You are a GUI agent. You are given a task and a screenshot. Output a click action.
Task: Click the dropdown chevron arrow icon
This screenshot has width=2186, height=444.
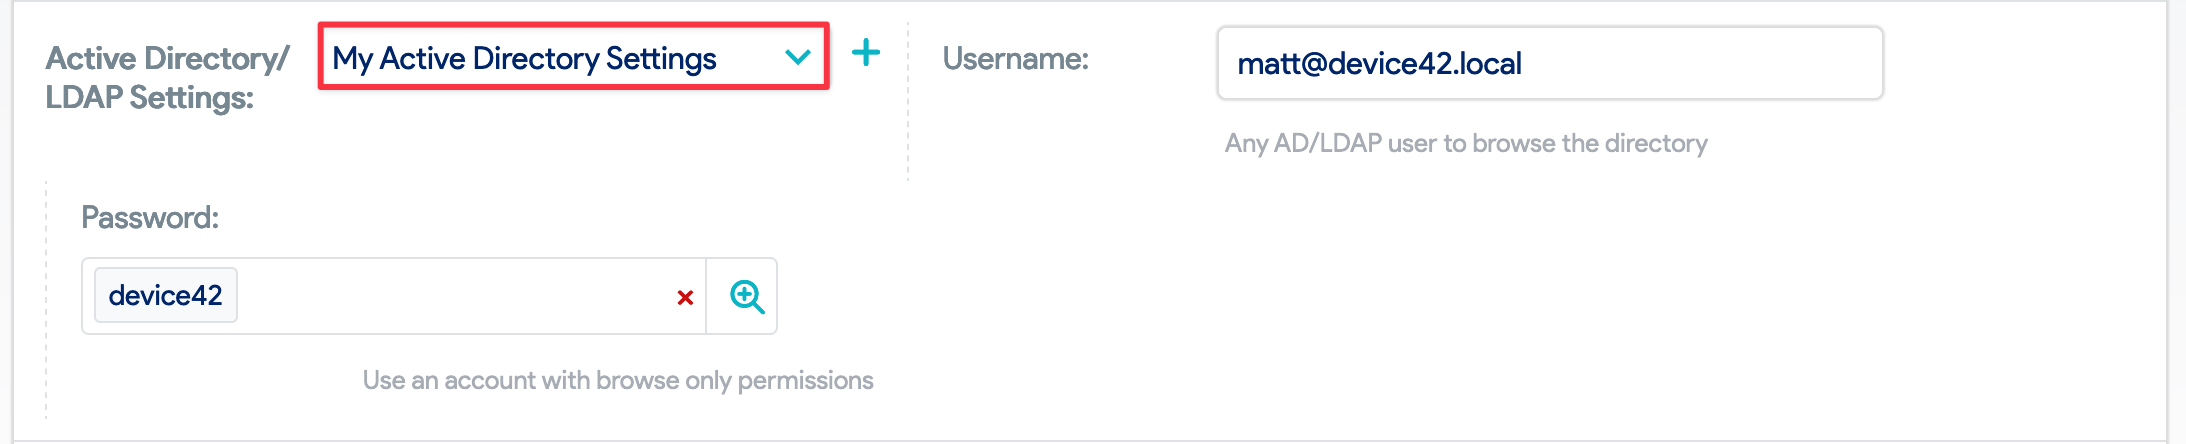(x=798, y=58)
